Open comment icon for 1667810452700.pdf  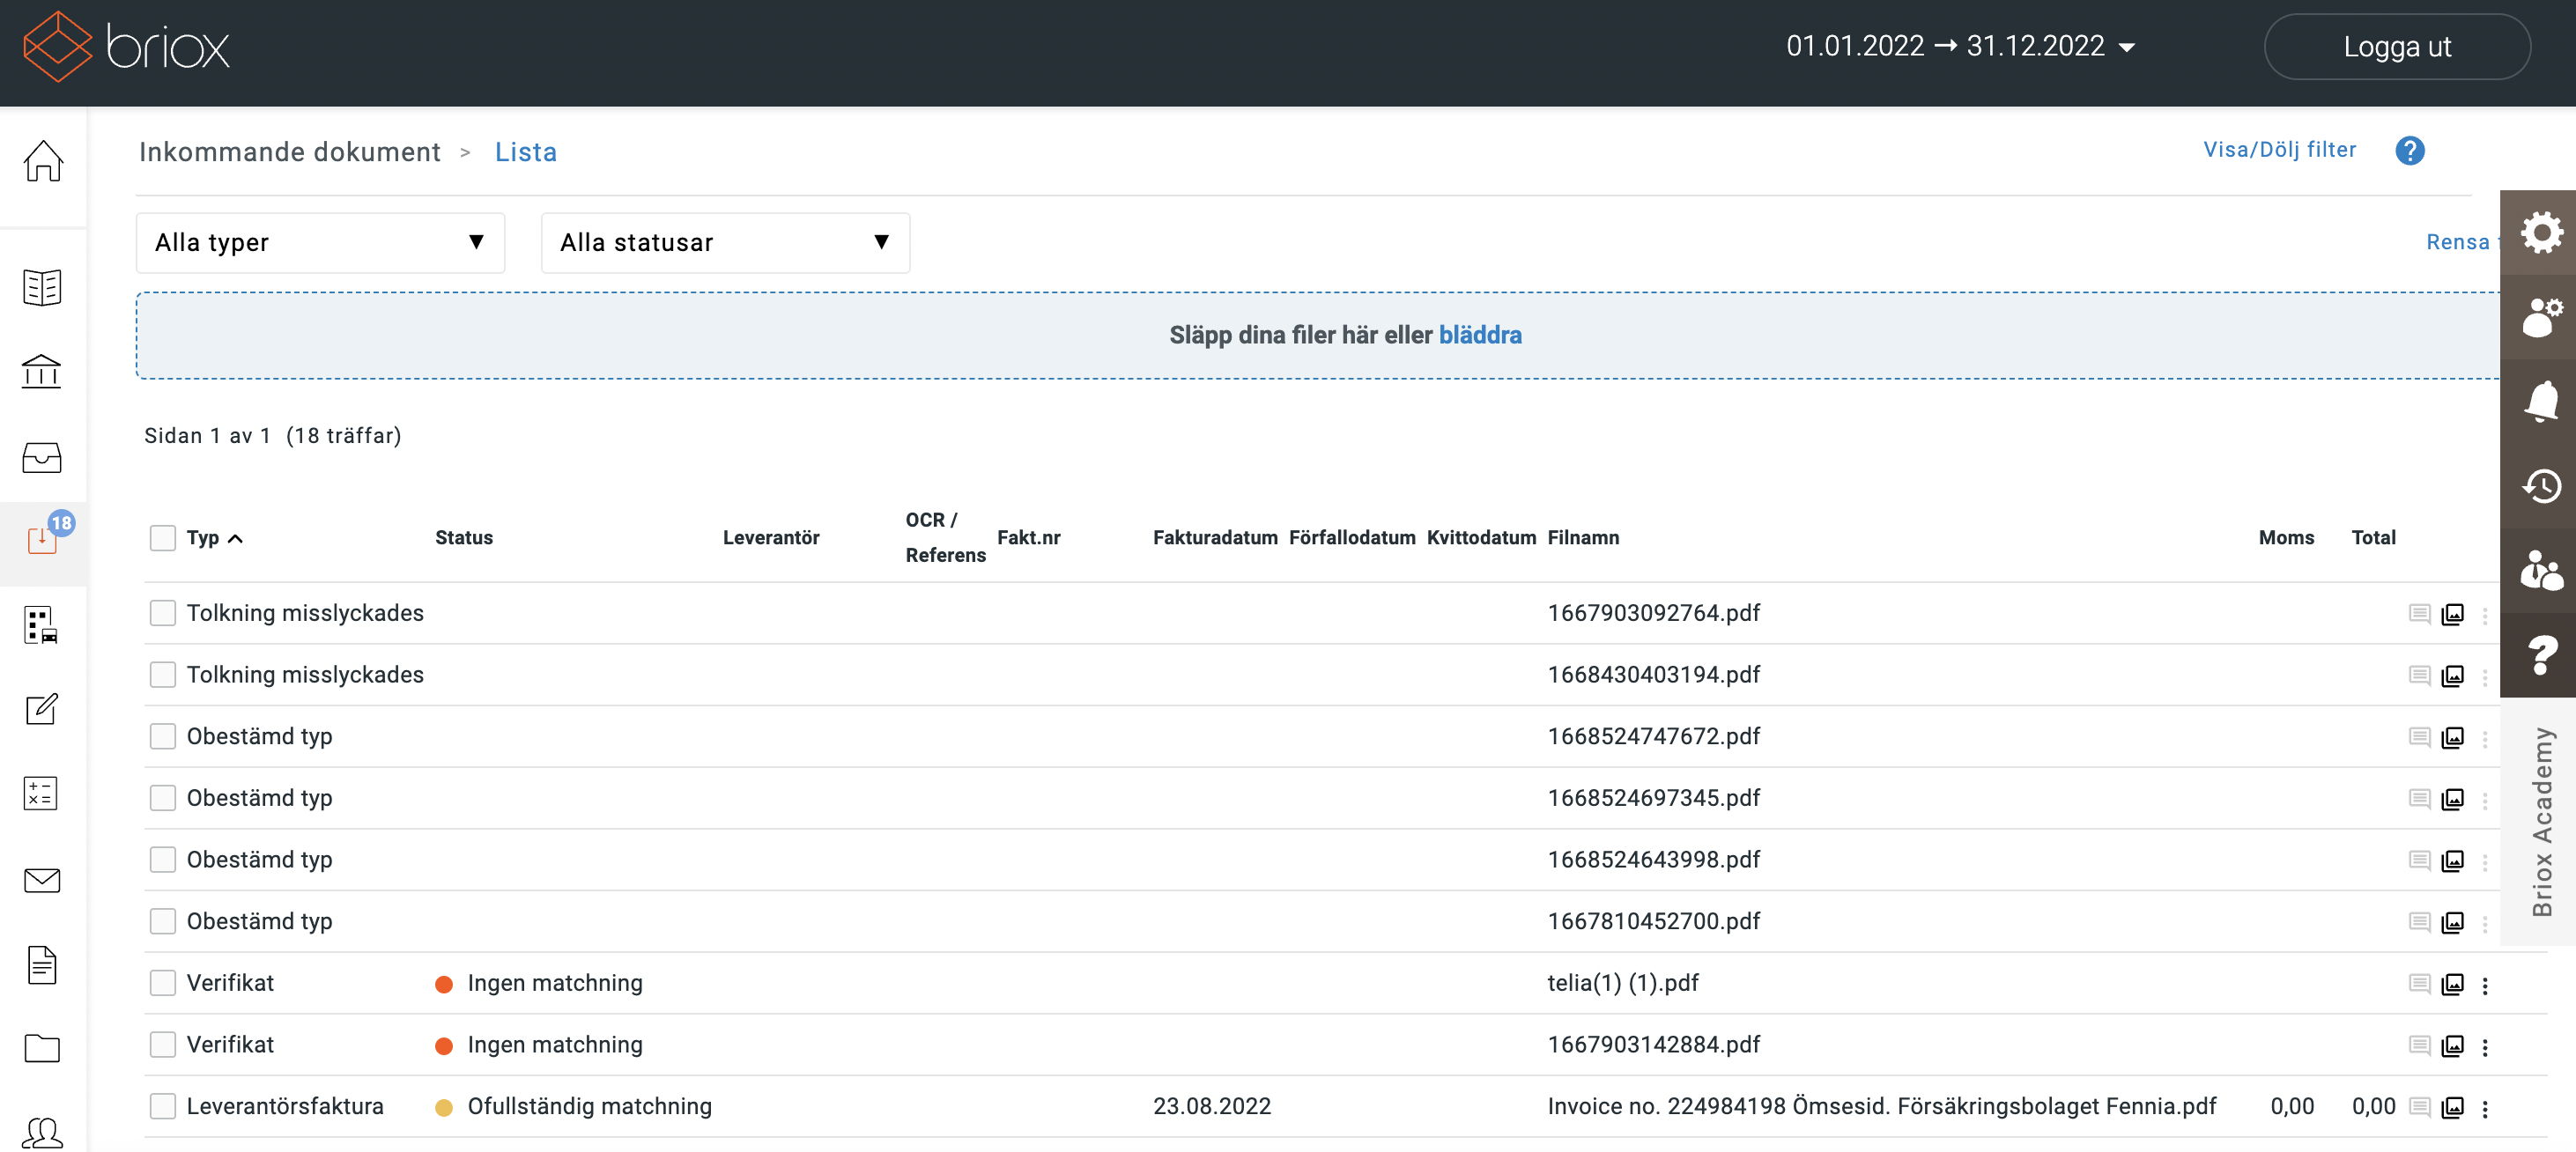[x=2419, y=922]
